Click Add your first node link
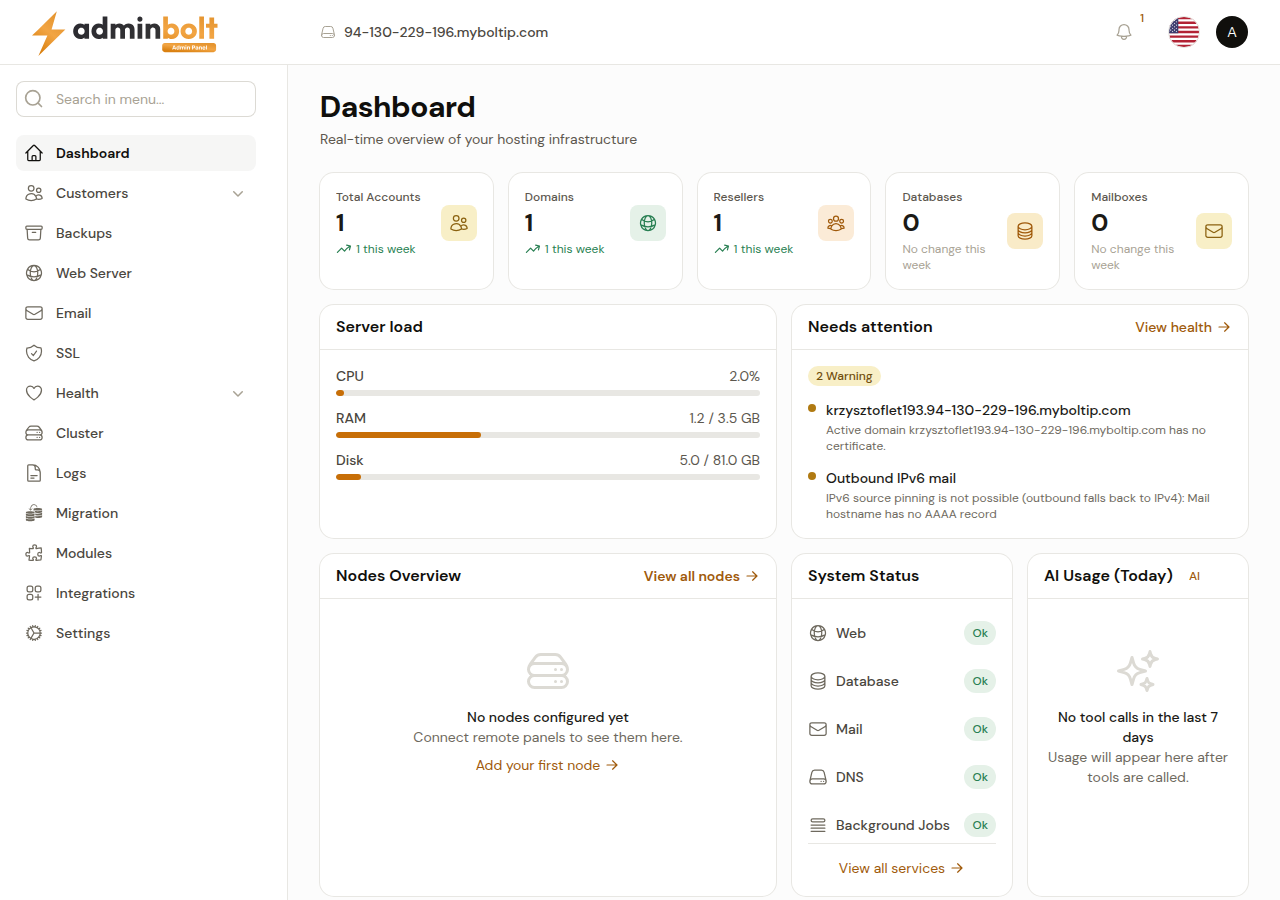The height and width of the screenshot is (900, 1280). coord(548,765)
